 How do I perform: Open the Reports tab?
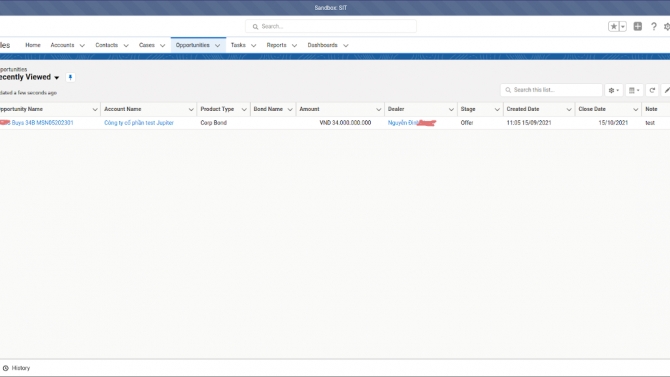(276, 45)
